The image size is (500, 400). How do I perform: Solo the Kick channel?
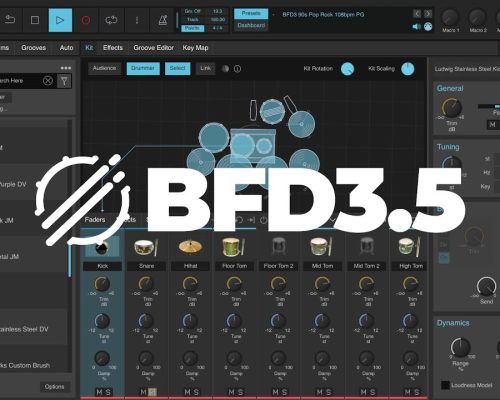(108, 392)
